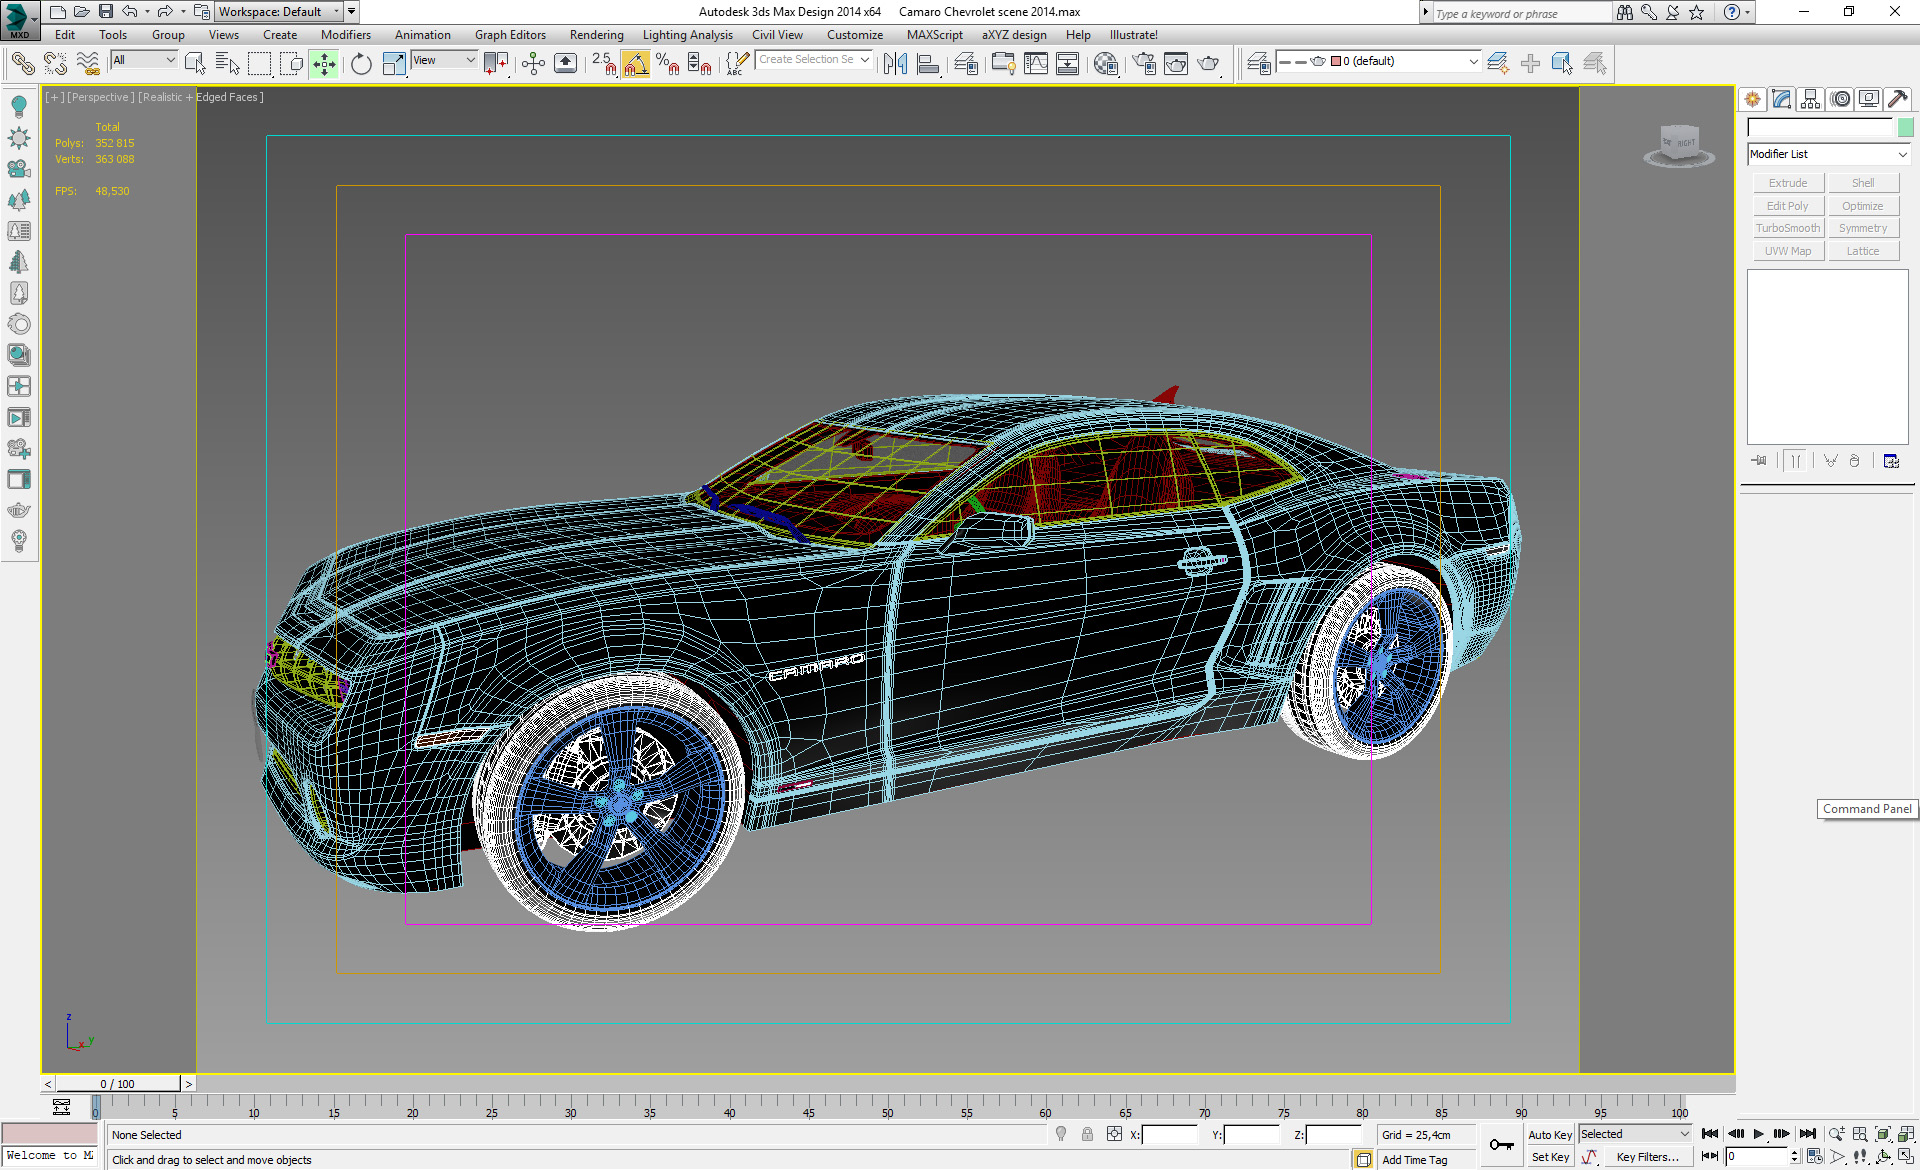Open the application MXD logo menu

(19, 19)
